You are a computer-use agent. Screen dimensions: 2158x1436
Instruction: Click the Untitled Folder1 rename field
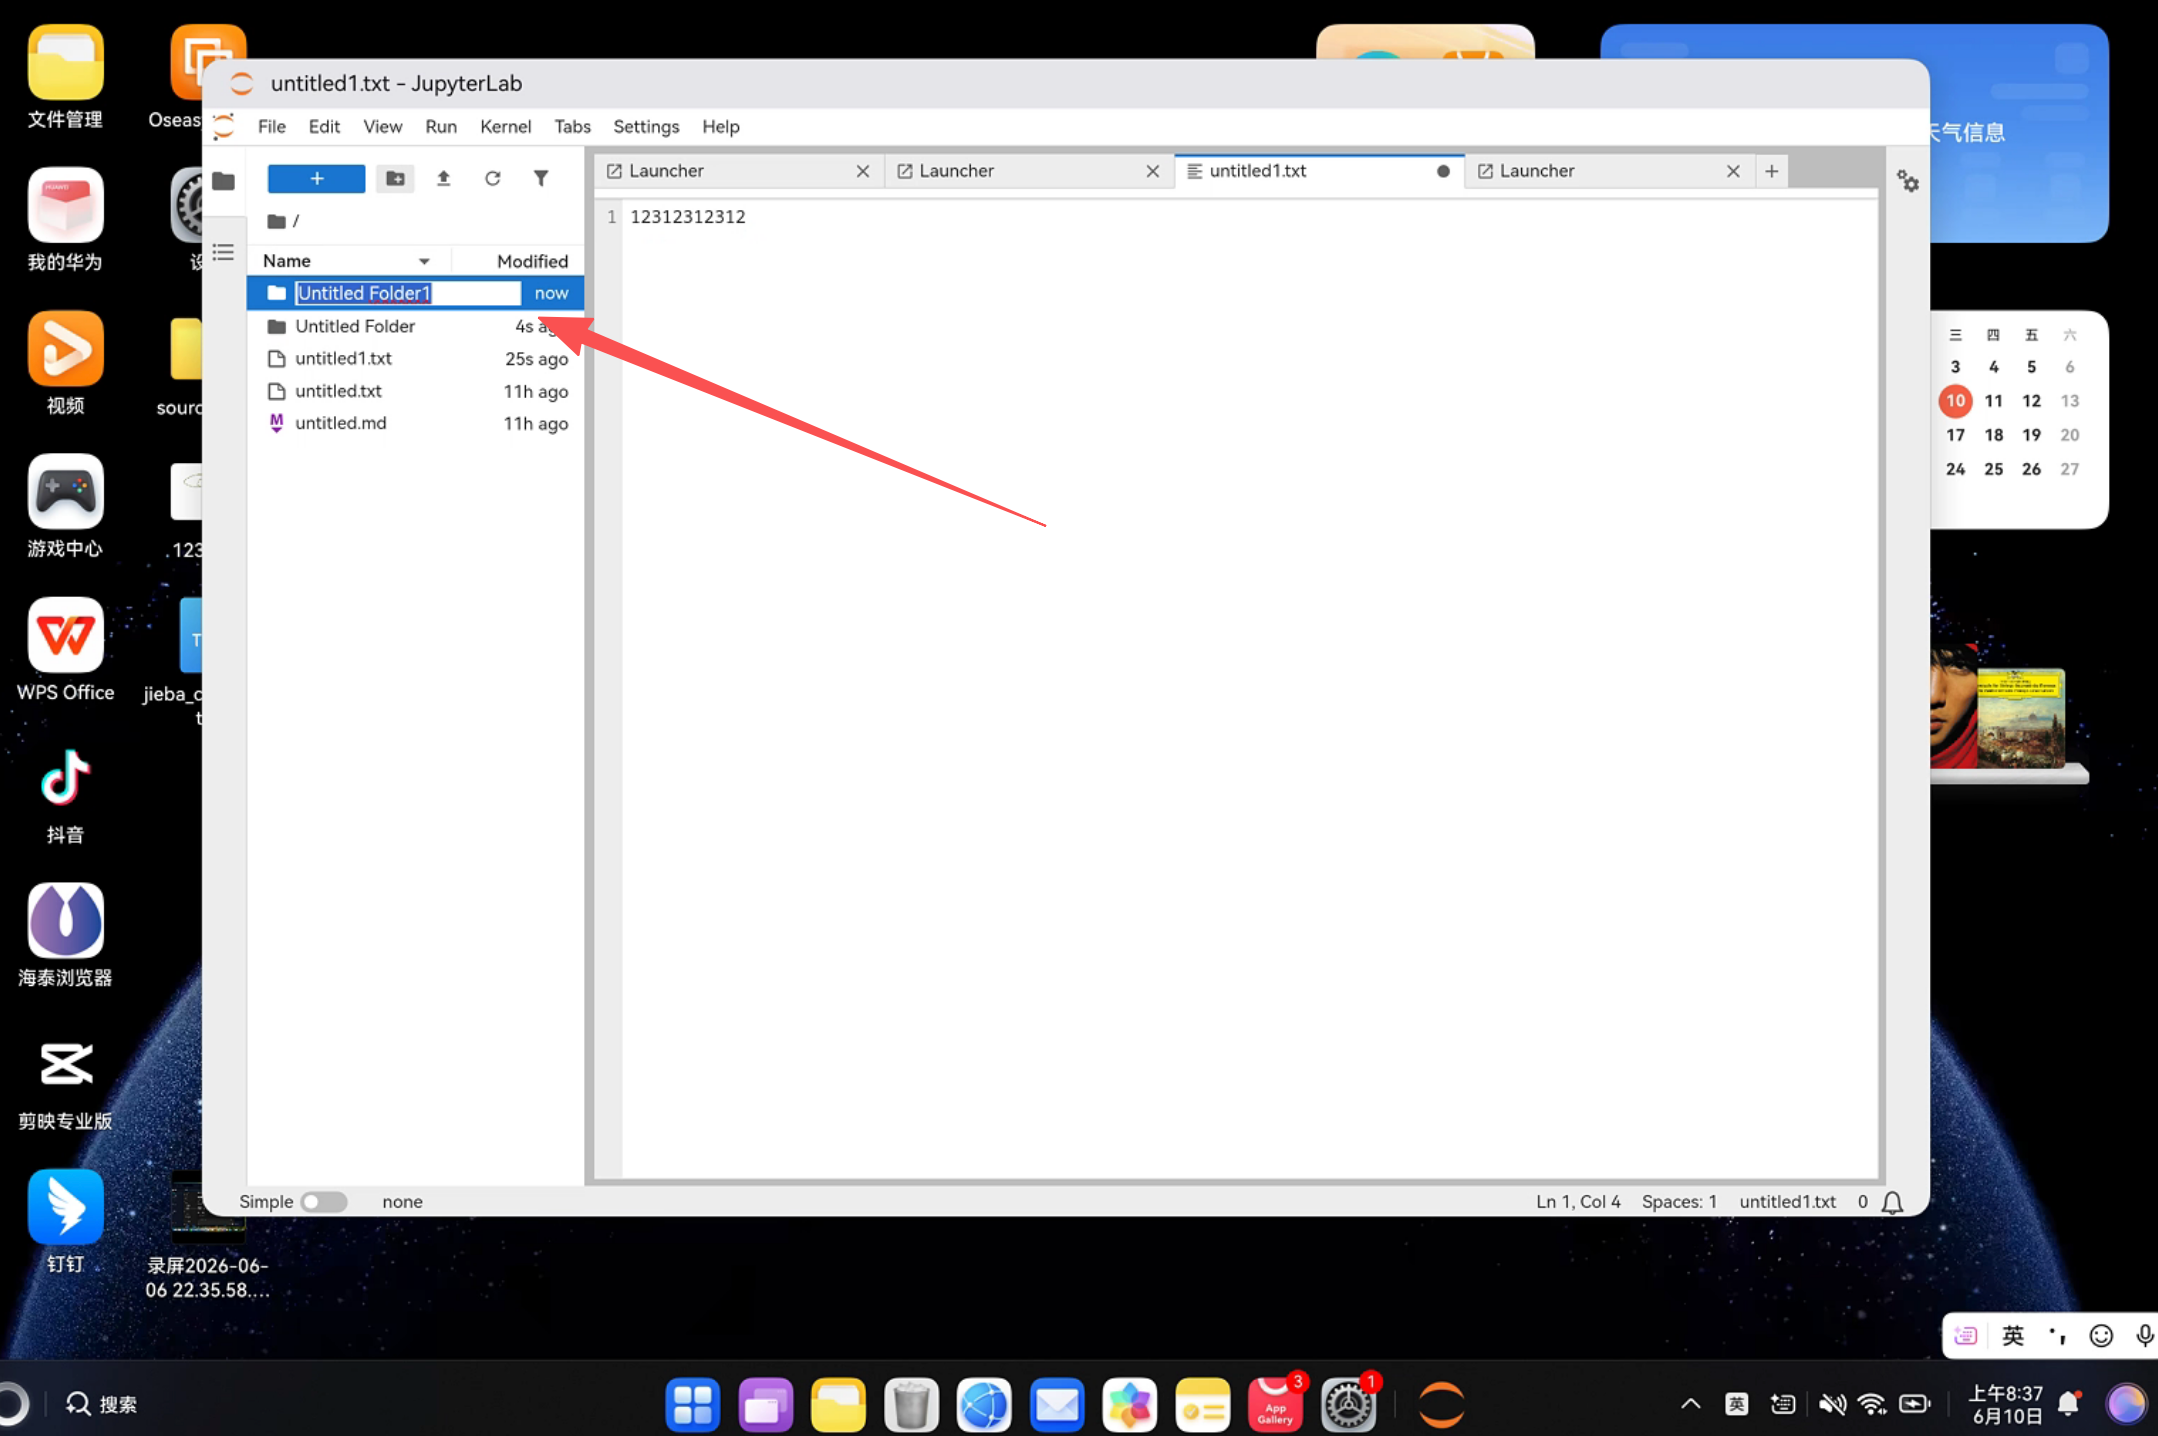click(408, 293)
